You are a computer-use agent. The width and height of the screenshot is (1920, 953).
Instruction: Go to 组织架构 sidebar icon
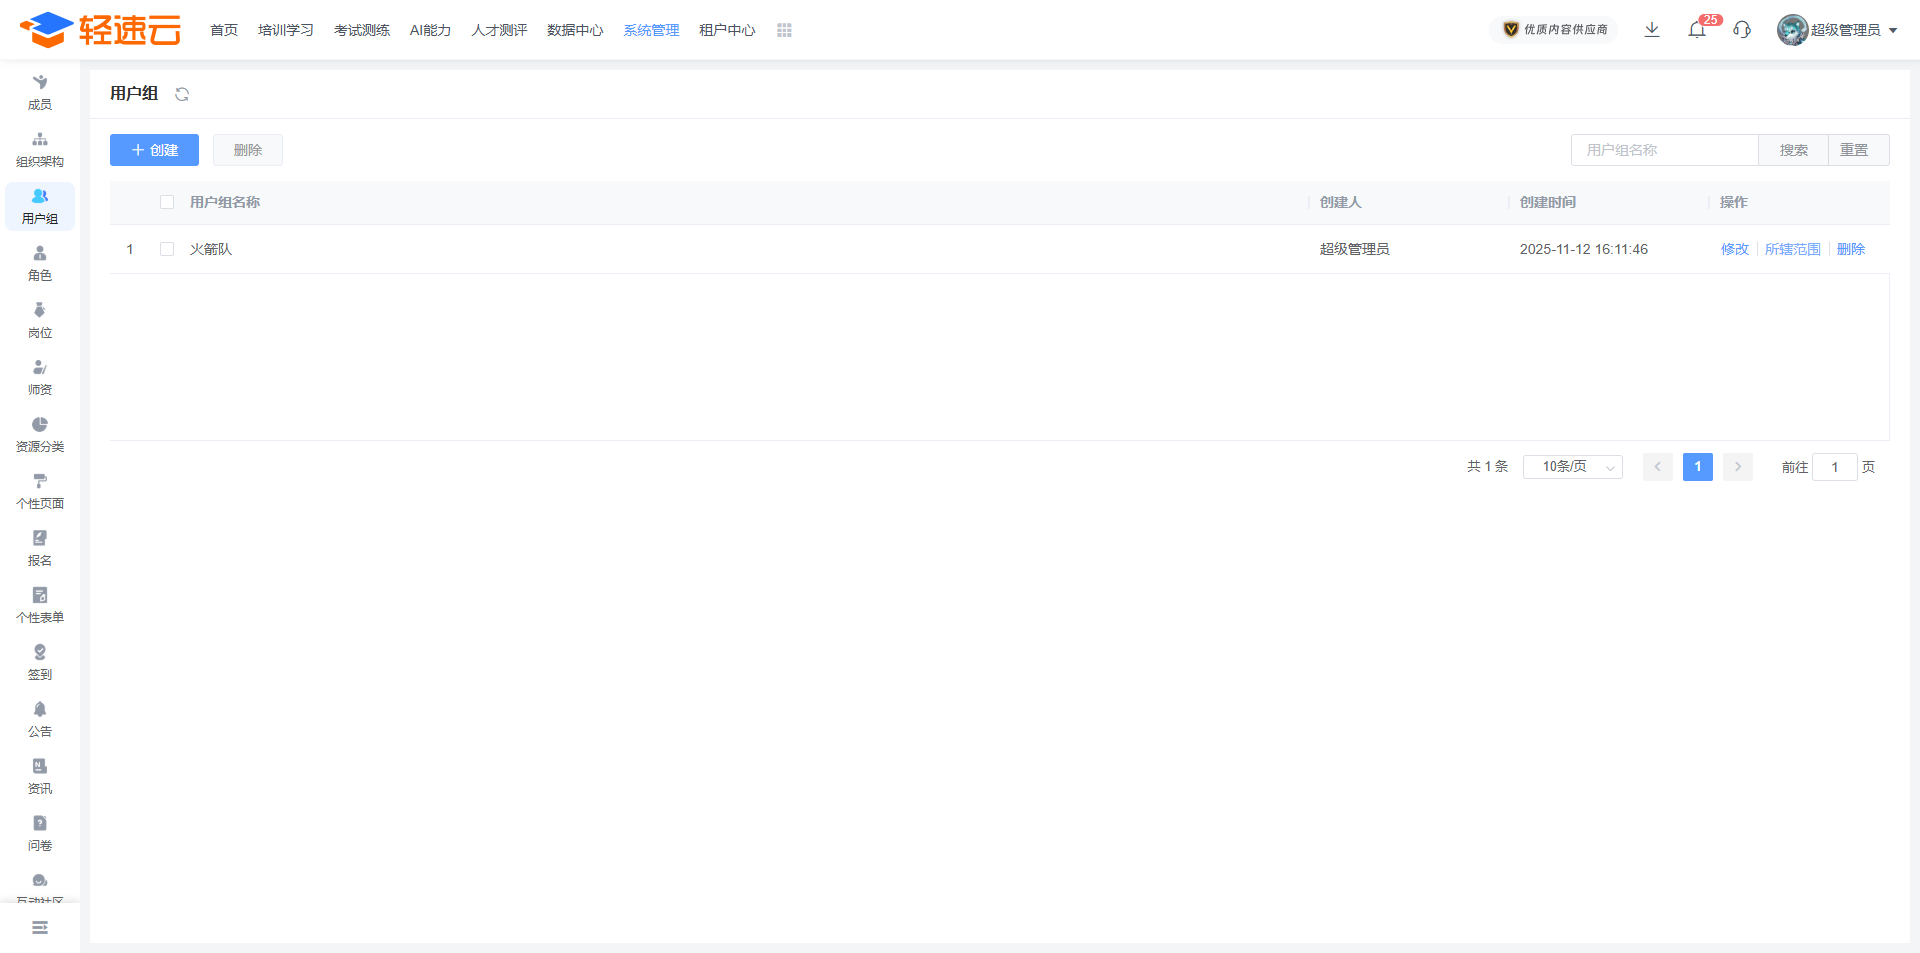click(40, 149)
